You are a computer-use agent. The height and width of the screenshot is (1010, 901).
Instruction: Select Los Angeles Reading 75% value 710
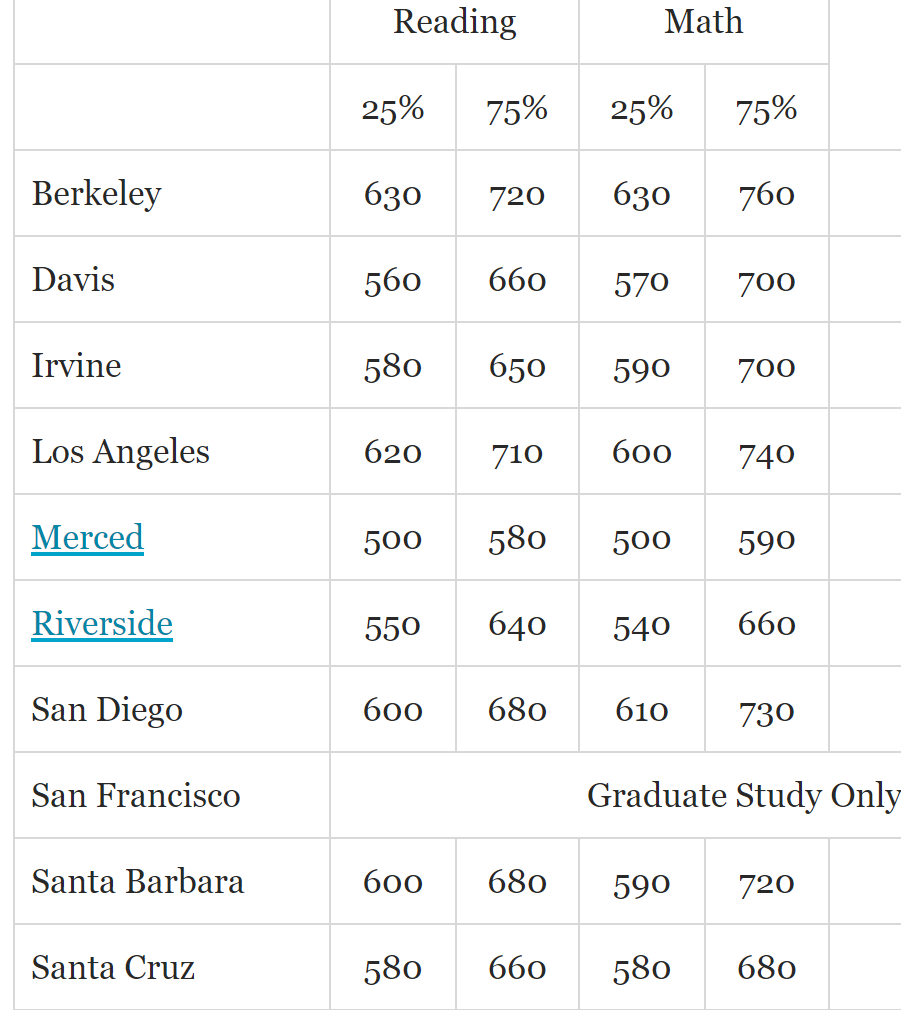(x=517, y=453)
